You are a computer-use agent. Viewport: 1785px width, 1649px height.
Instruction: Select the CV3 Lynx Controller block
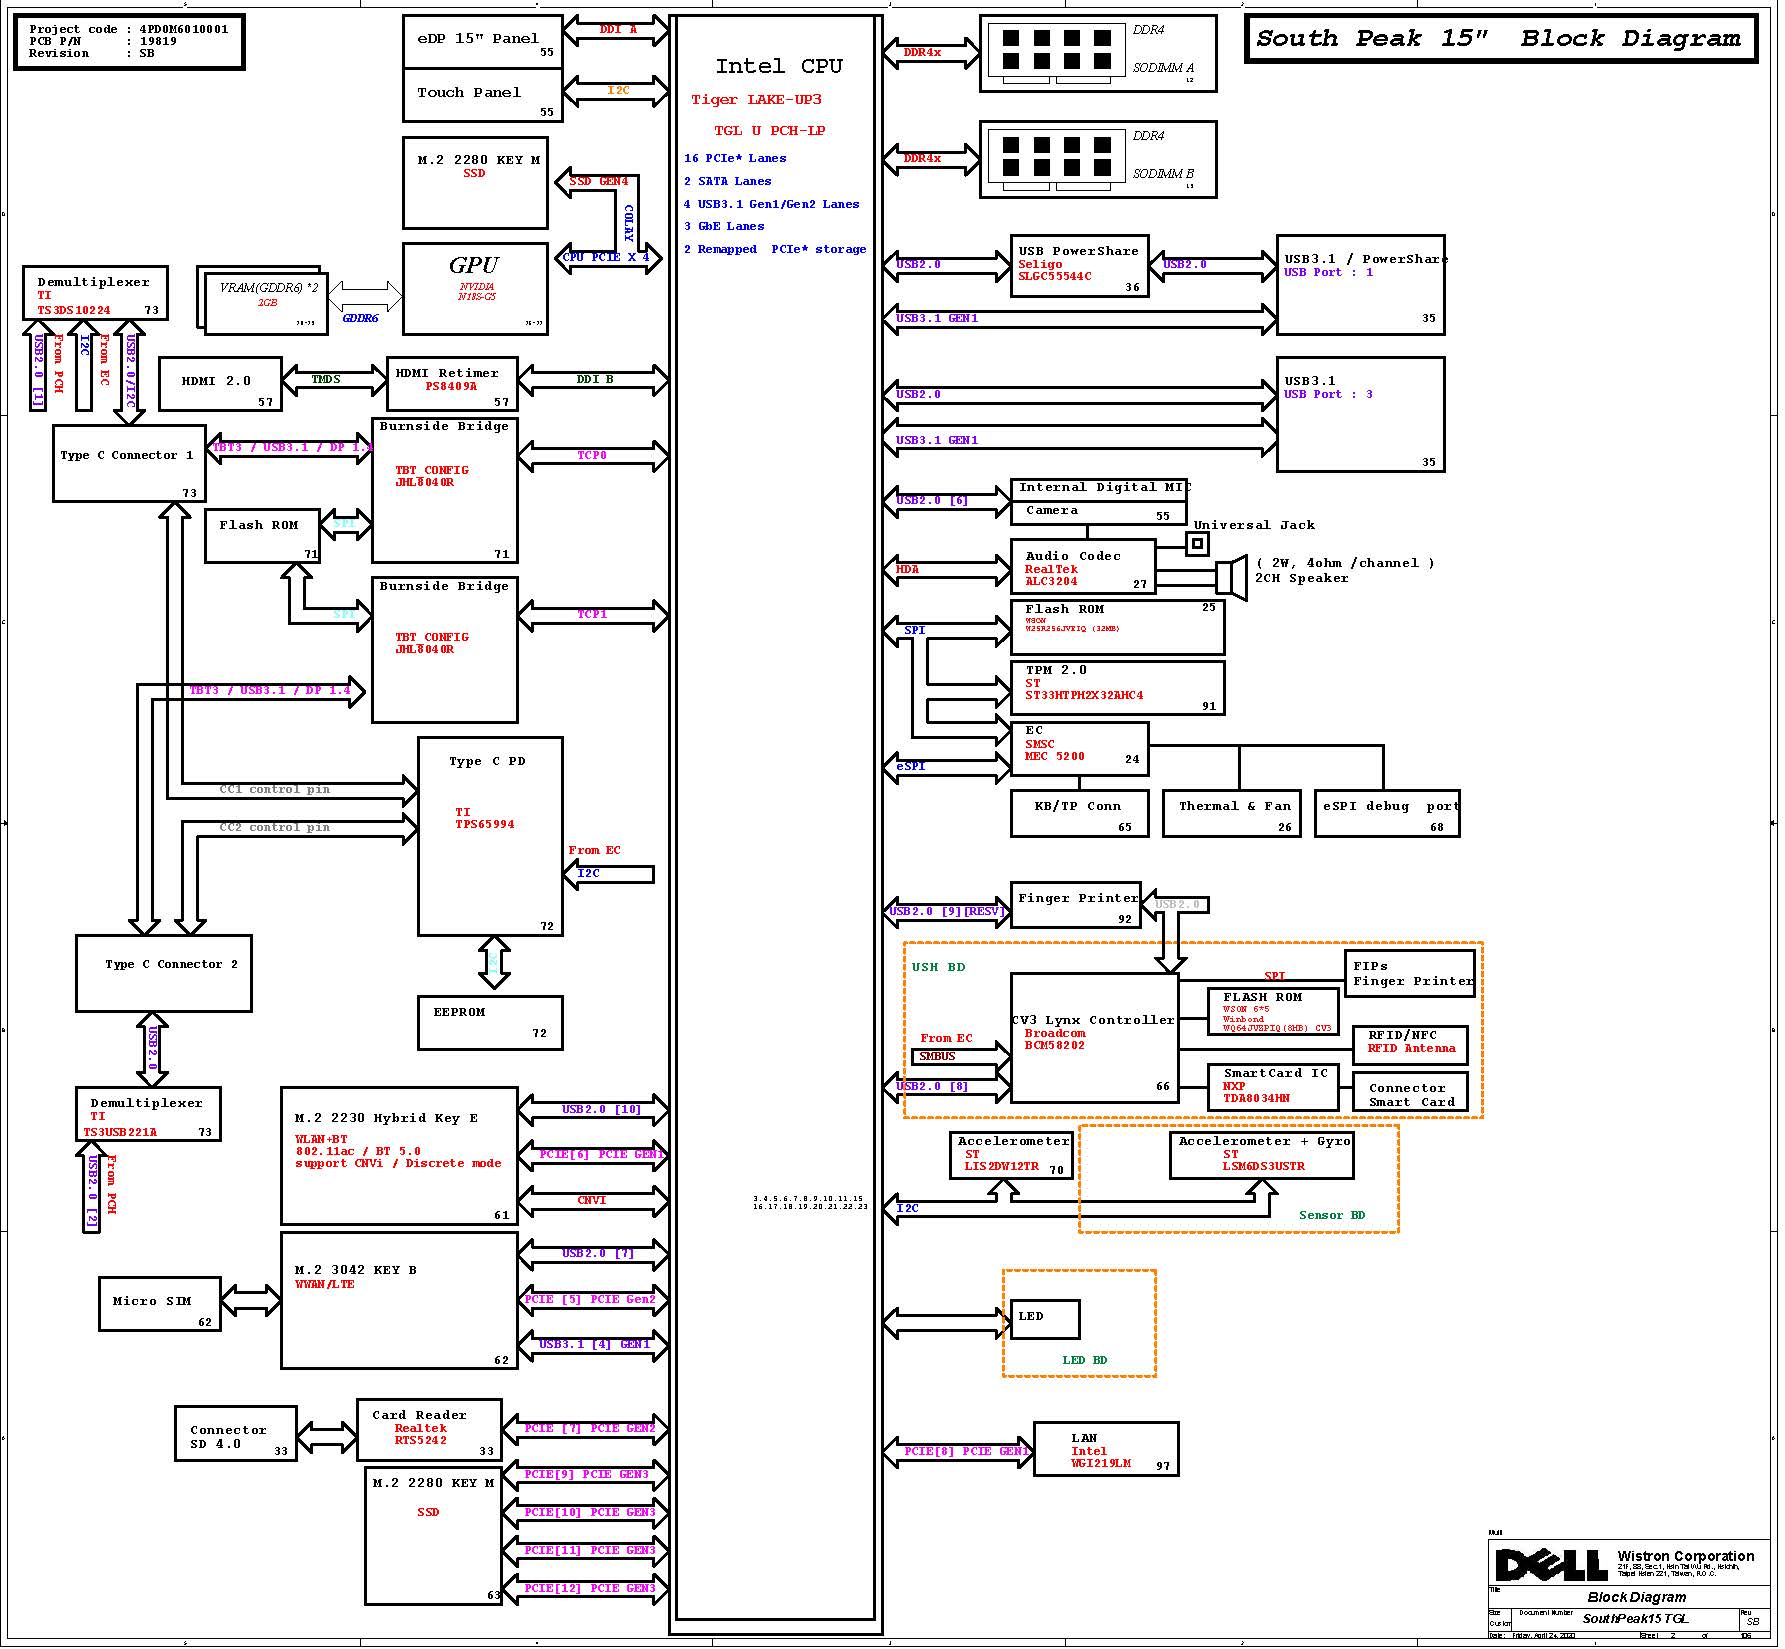pyautogui.click(x=1094, y=1038)
